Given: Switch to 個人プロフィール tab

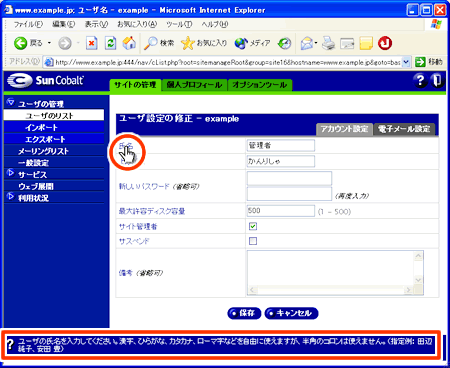Looking at the screenshot, I should pos(194,85).
